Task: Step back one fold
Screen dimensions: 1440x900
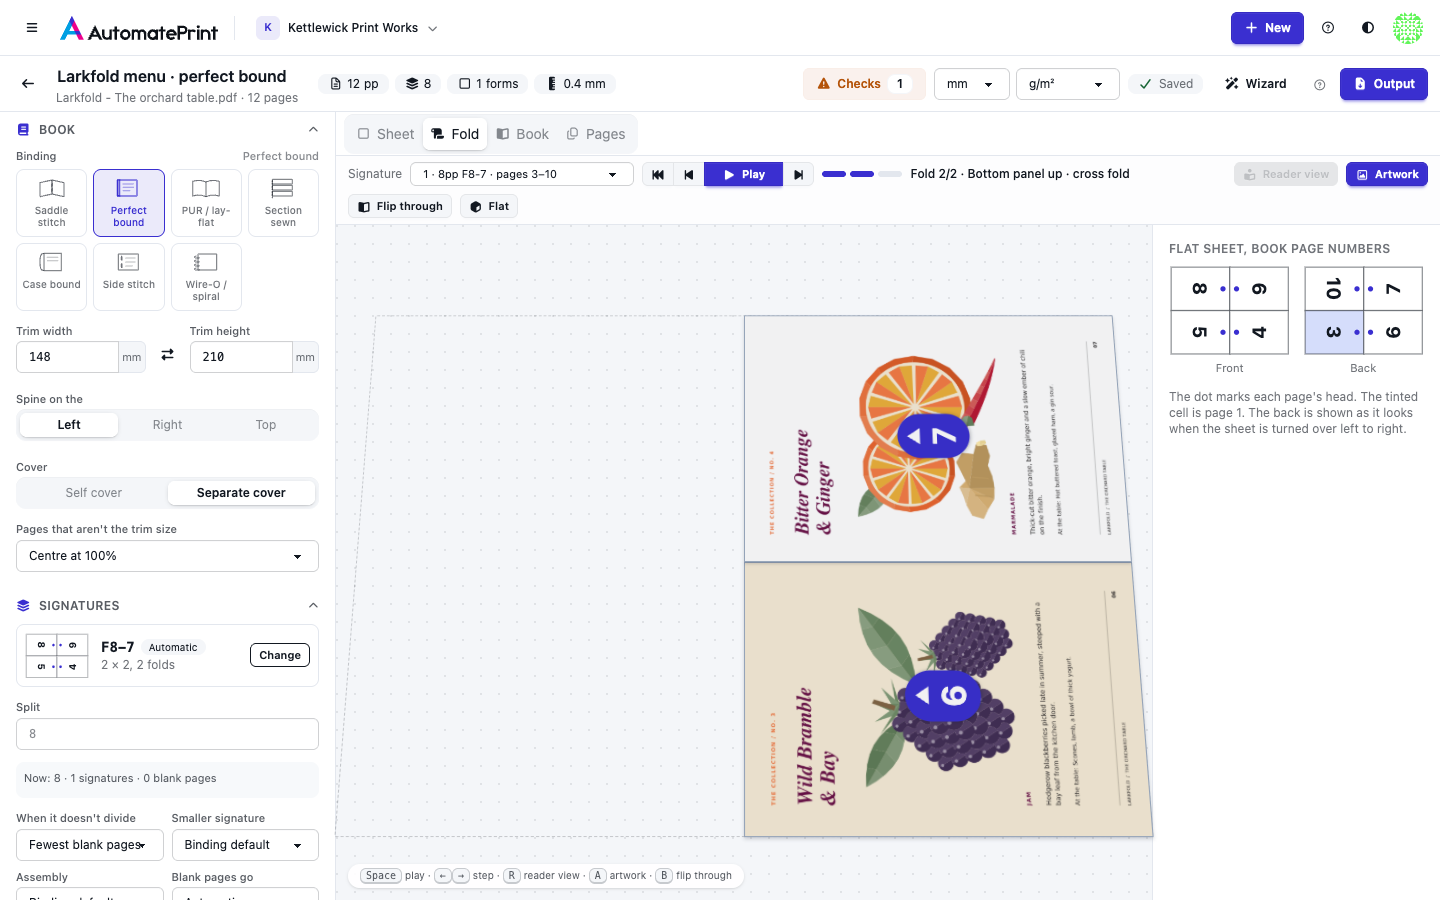Action: click(x=689, y=174)
